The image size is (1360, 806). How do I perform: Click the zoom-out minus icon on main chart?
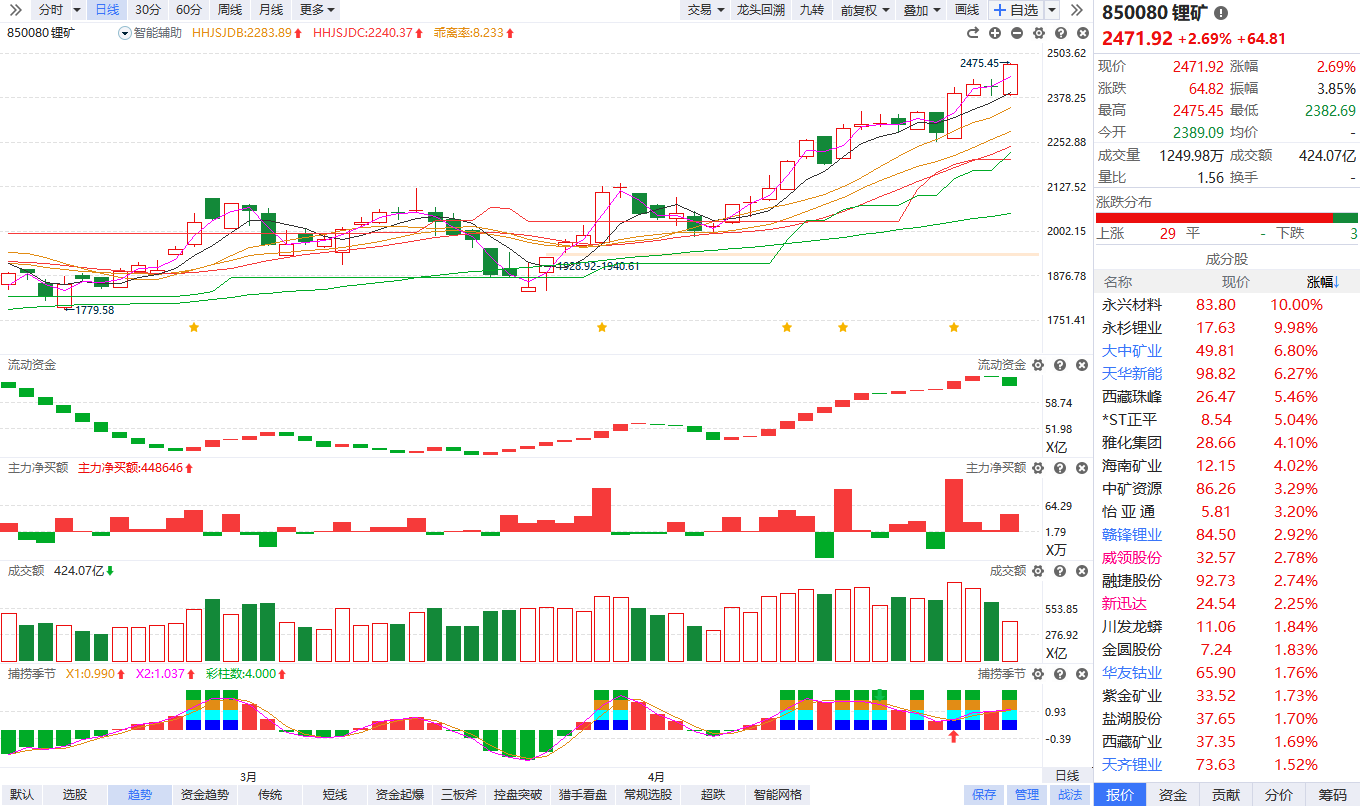point(1017,33)
